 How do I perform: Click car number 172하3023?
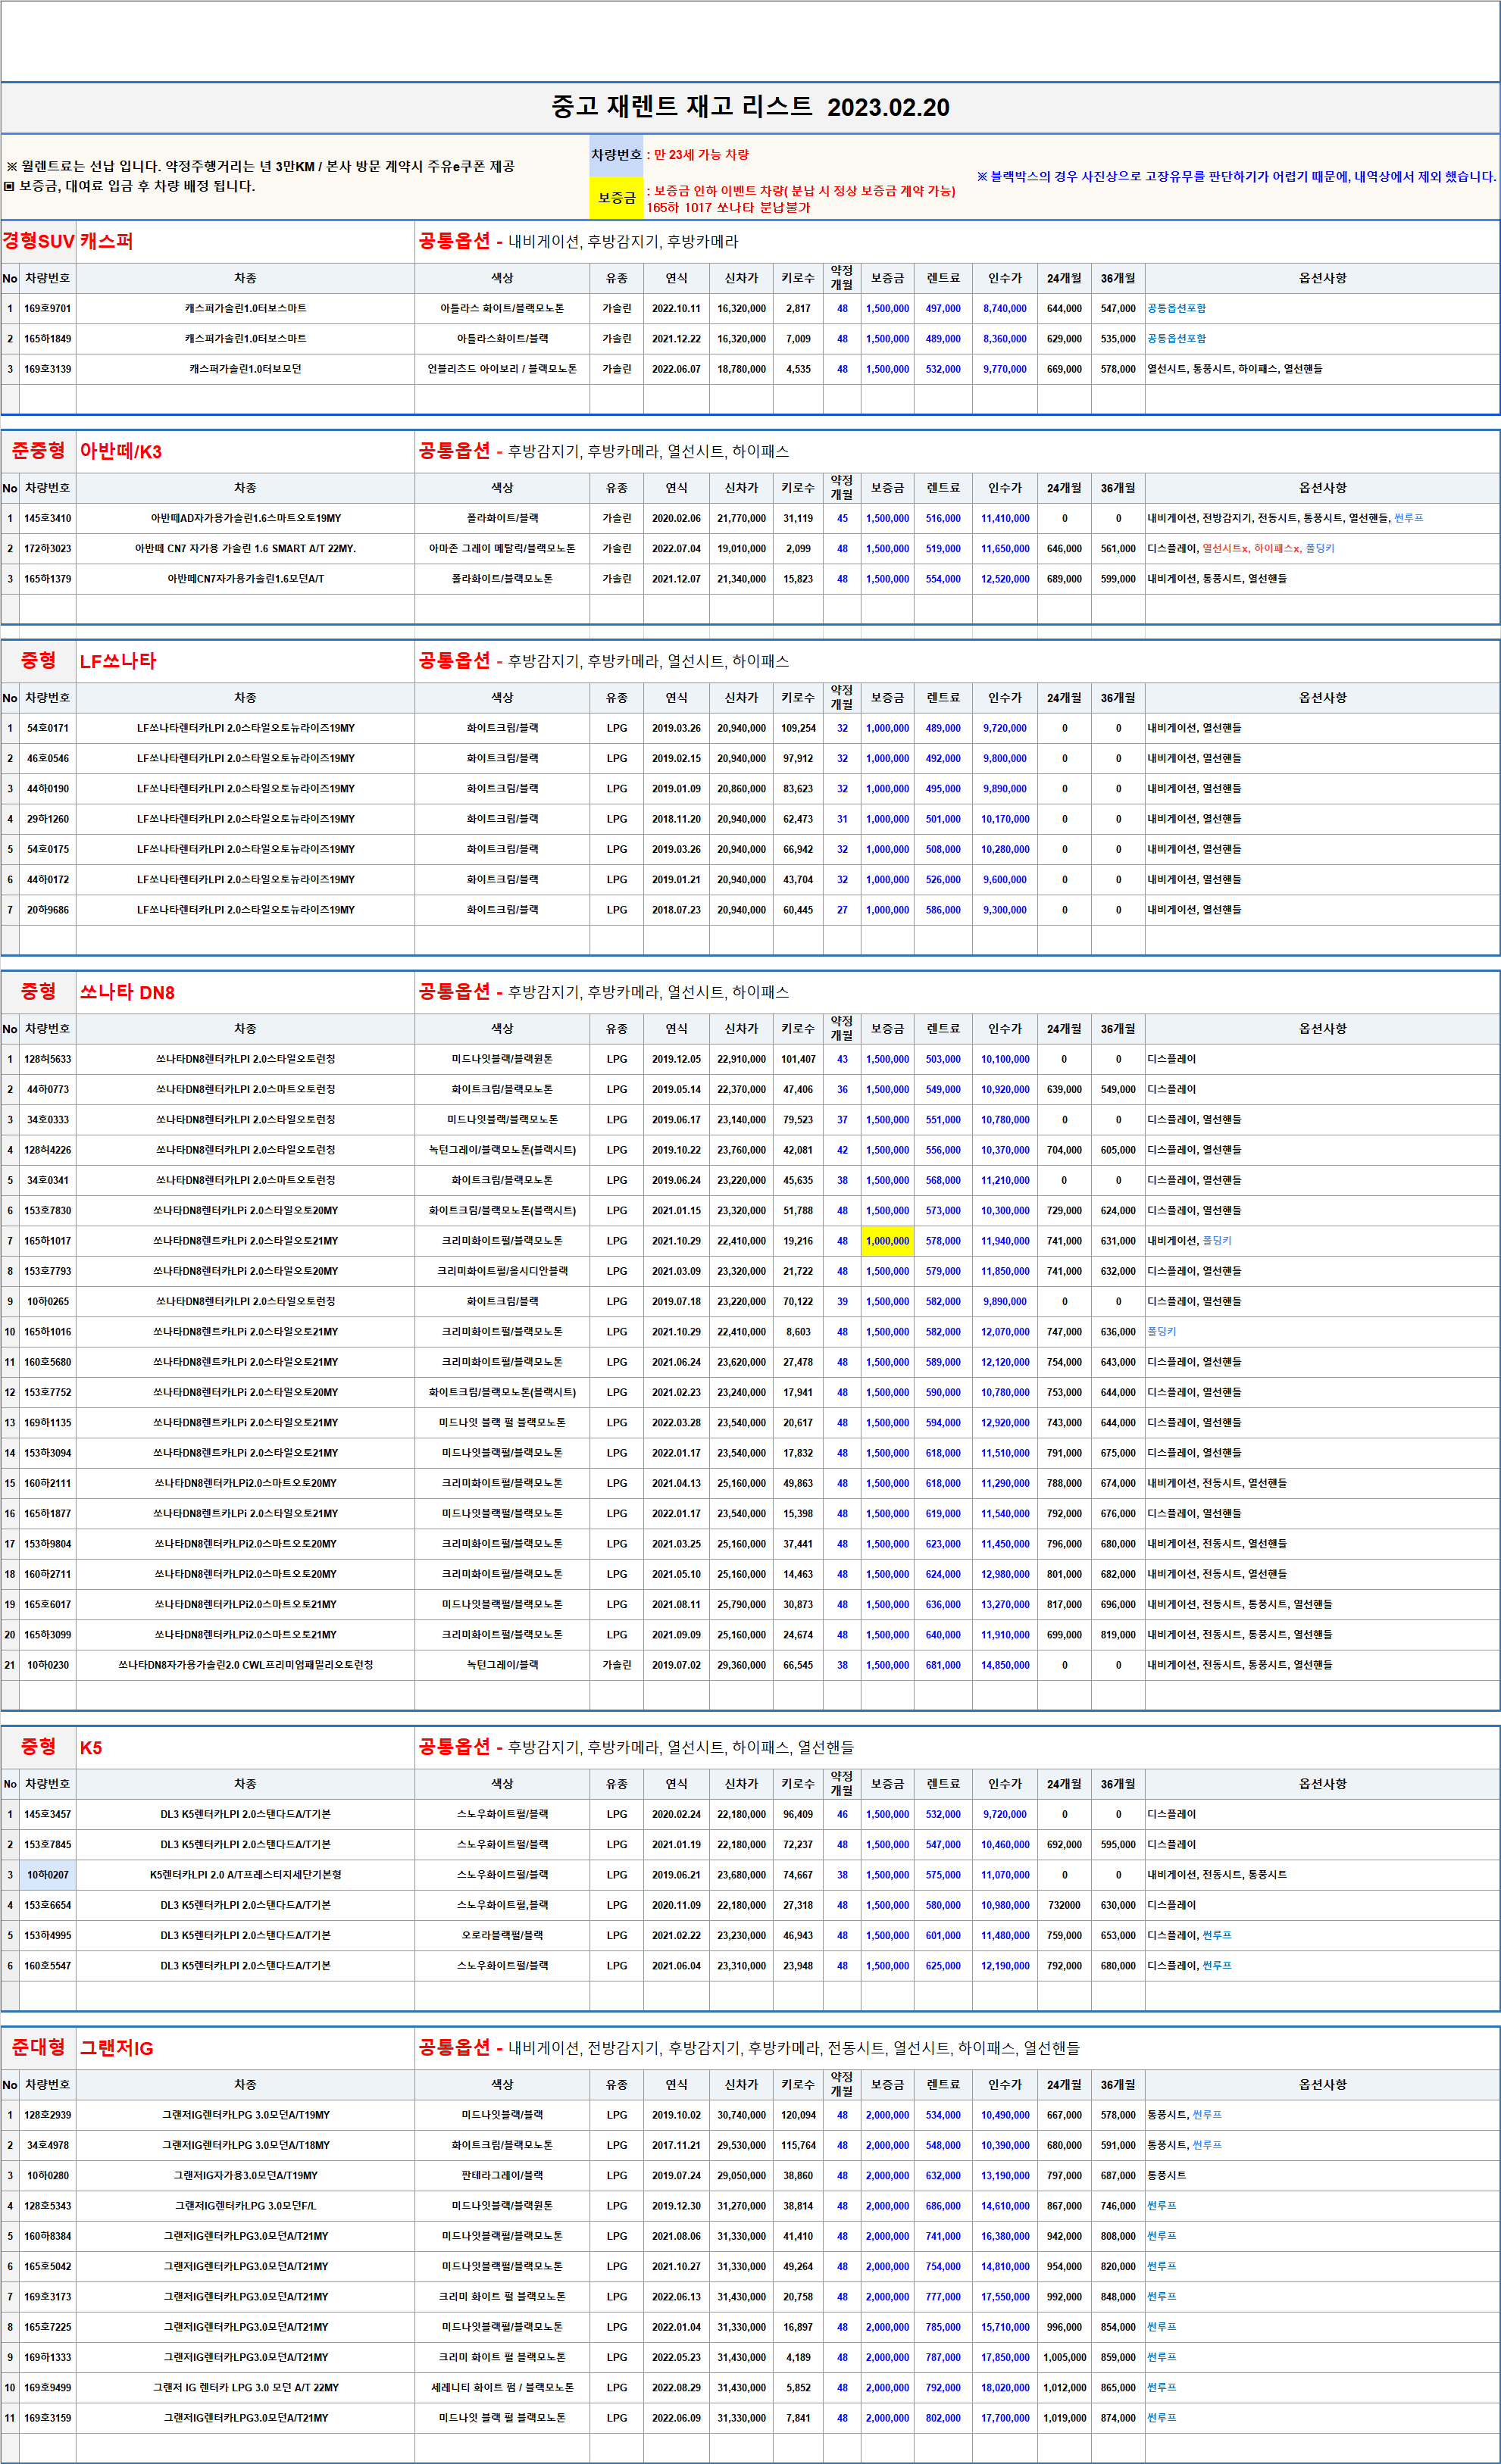click(x=48, y=549)
